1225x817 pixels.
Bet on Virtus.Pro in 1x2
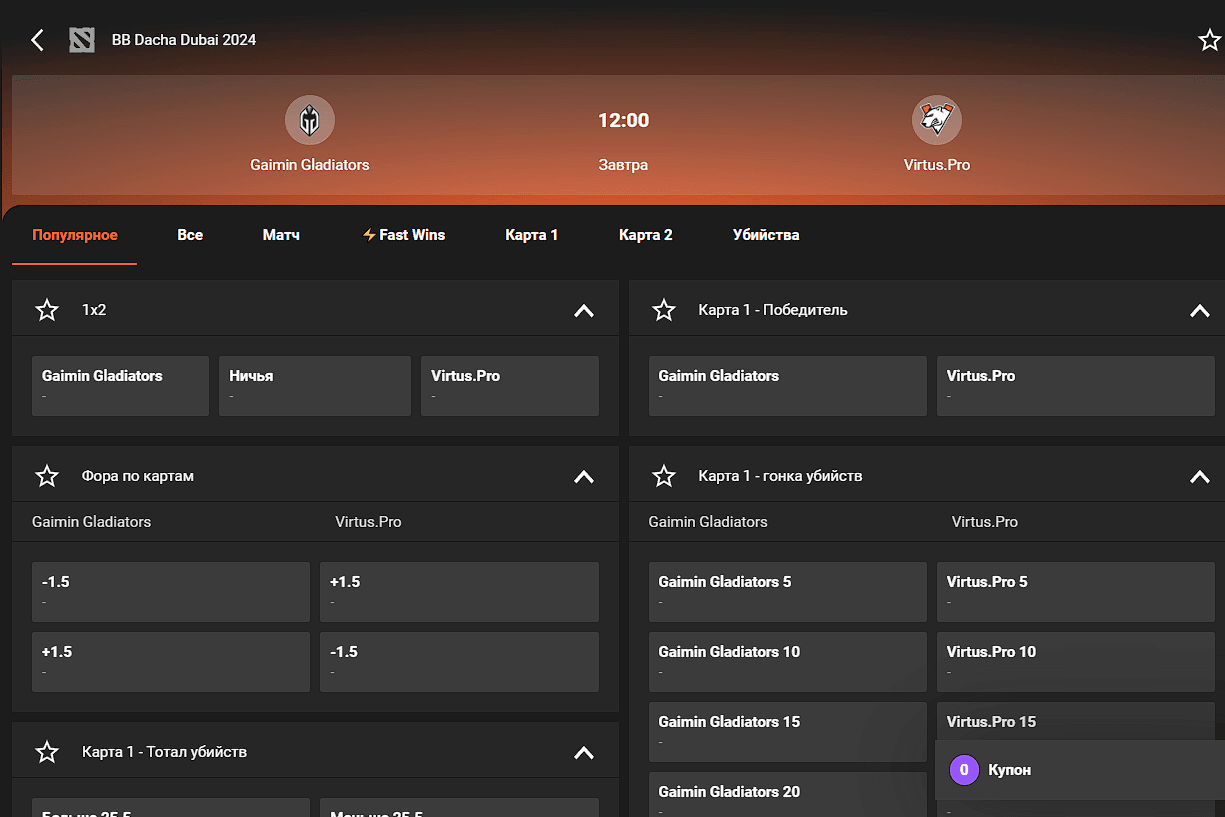tap(510, 386)
